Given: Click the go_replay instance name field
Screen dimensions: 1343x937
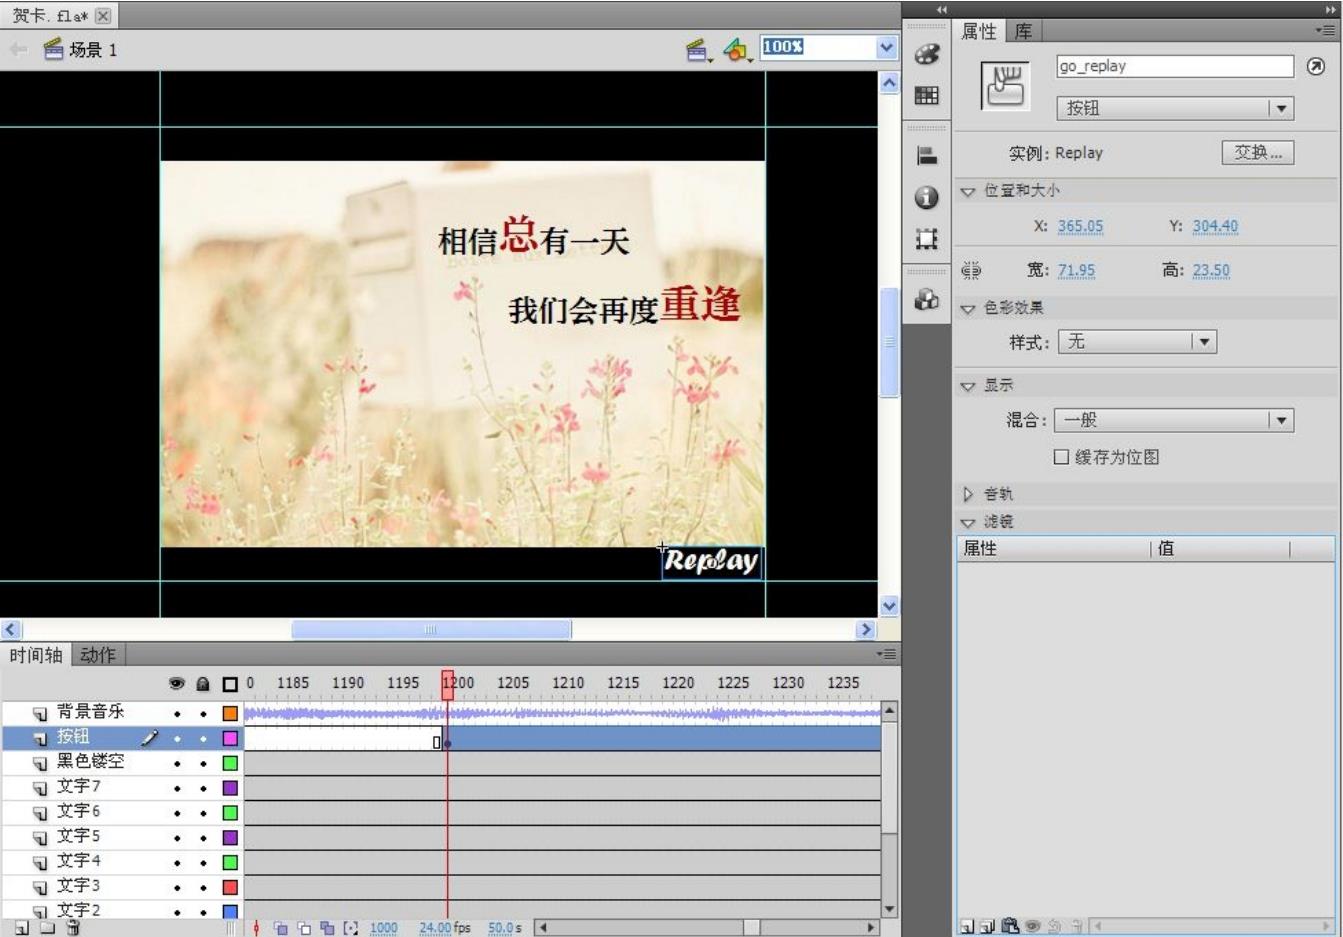Looking at the screenshot, I should point(1174,67).
